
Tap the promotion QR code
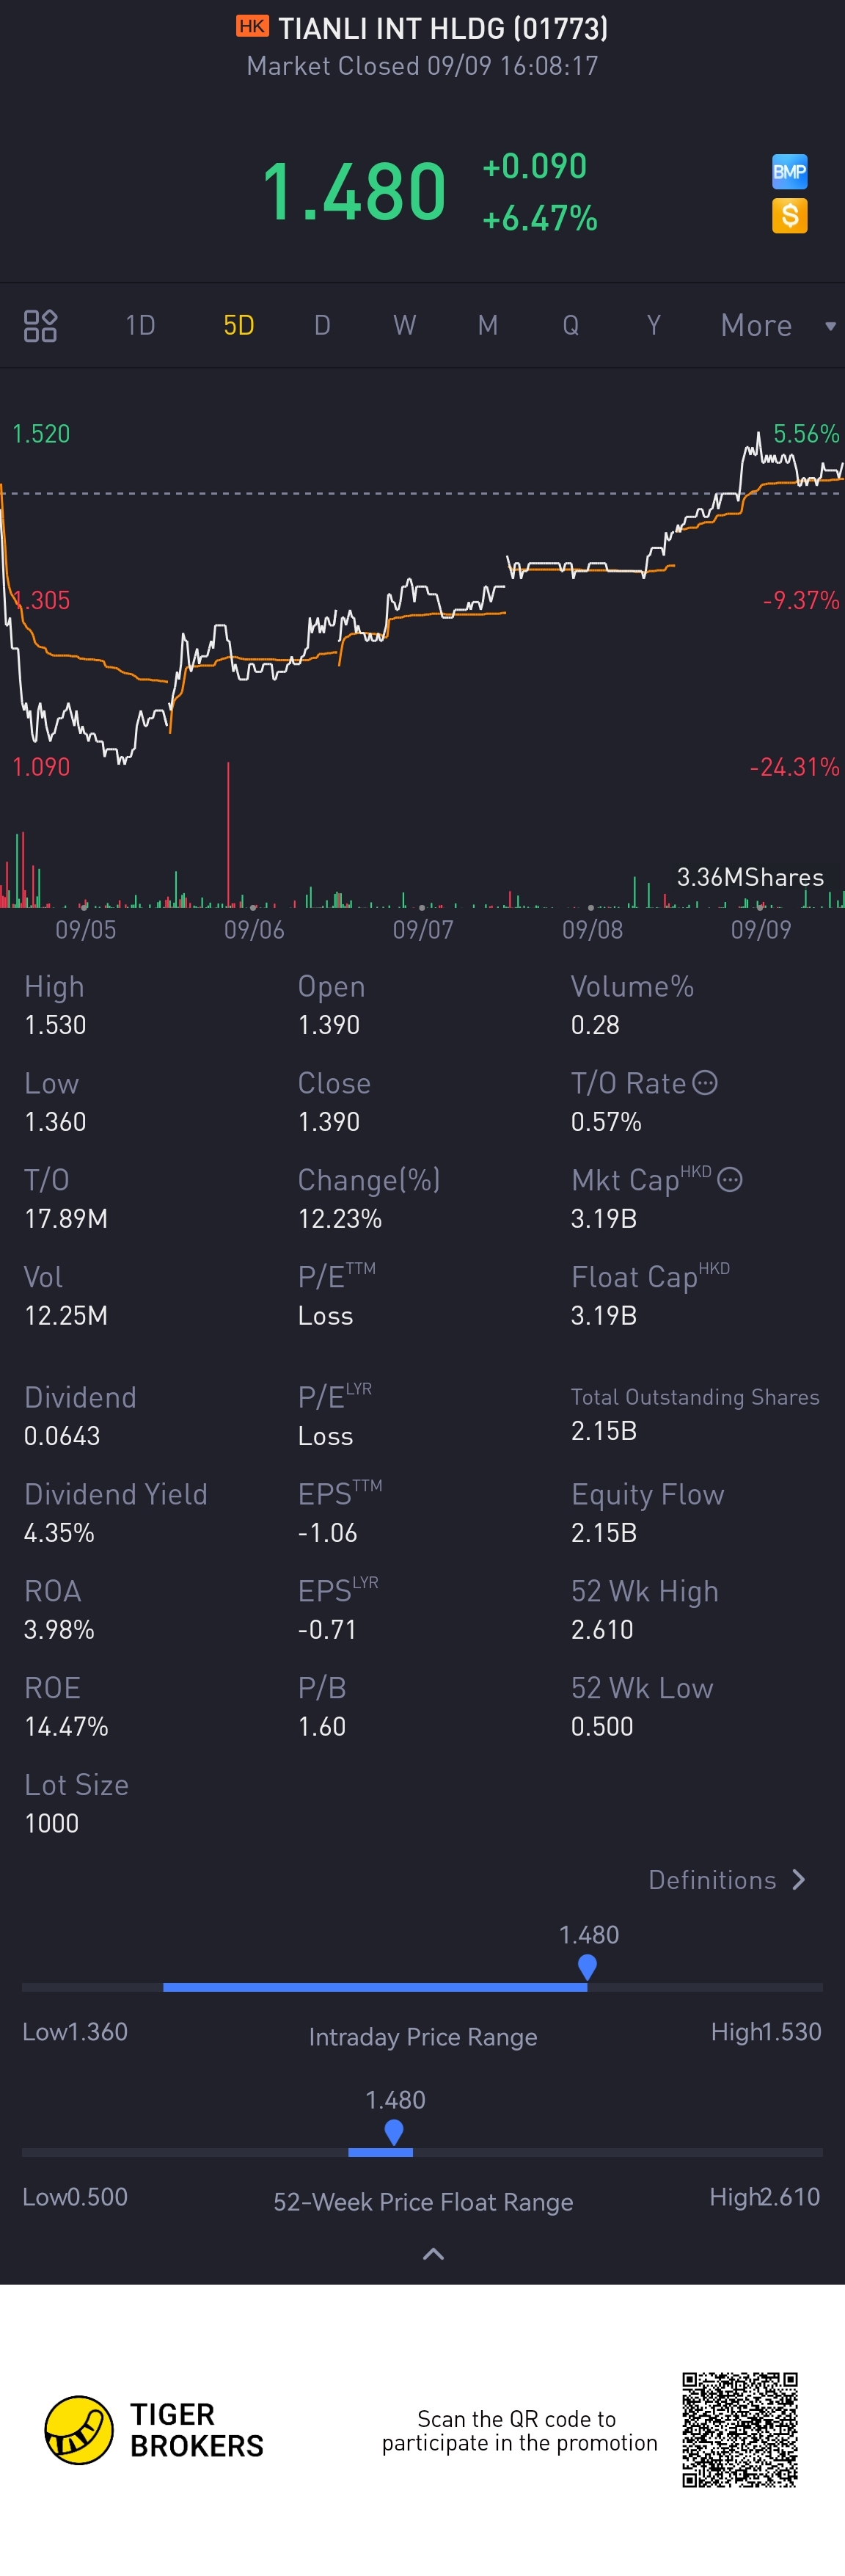pyautogui.click(x=739, y=2429)
